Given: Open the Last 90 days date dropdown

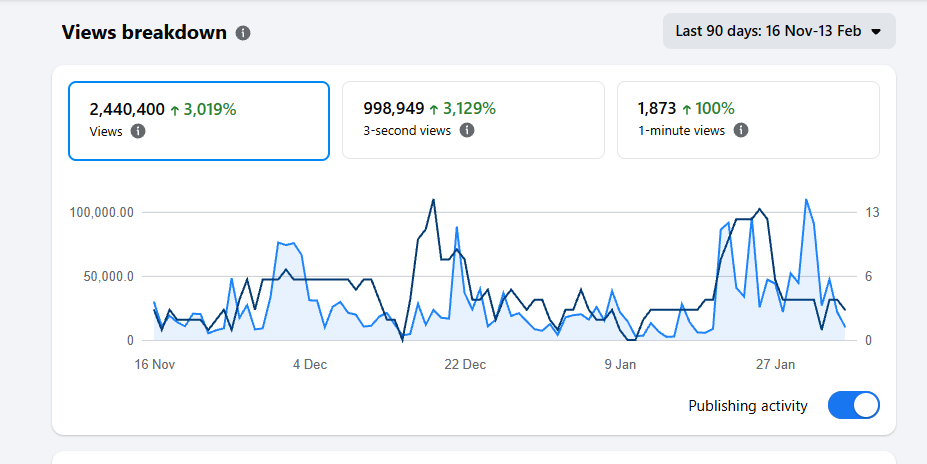Looking at the screenshot, I should tap(778, 31).
